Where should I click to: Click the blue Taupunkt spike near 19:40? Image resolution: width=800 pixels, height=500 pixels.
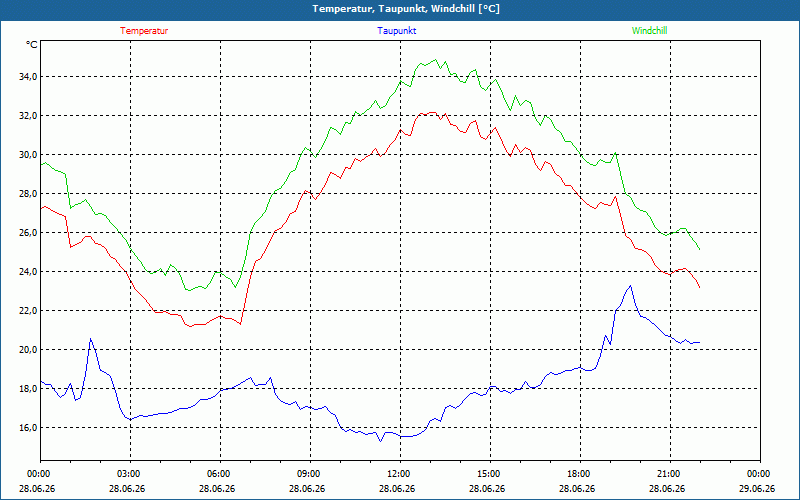pos(631,286)
